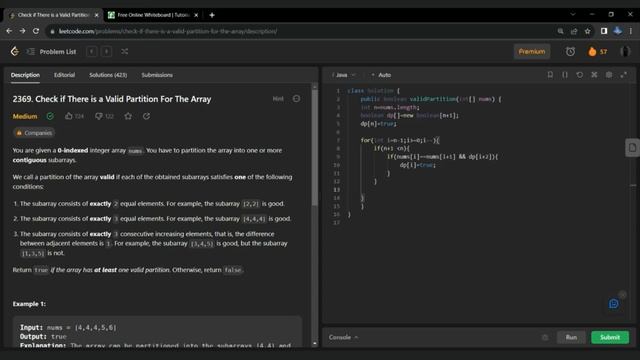The image size is (640, 360).
Task: Format code with braces icon
Action: [x=565, y=75]
